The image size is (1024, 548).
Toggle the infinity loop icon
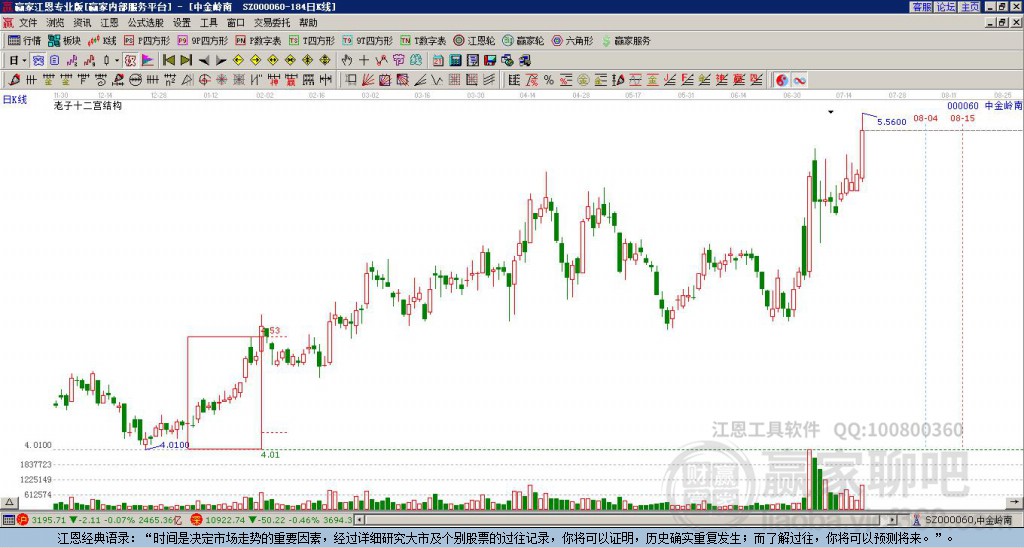[x=799, y=80]
